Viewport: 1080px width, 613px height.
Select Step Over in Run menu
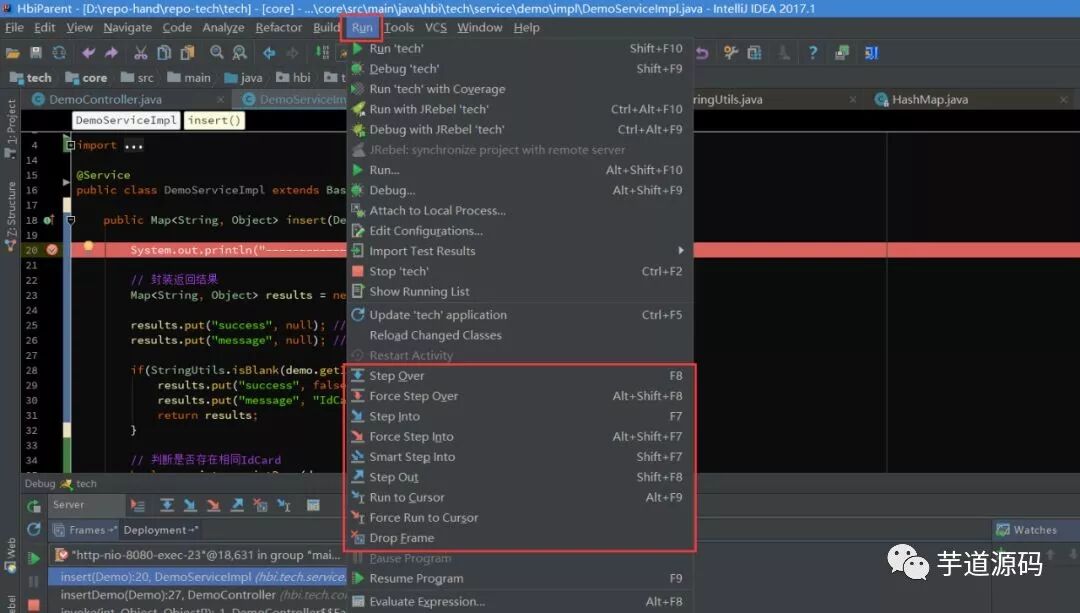click(519, 375)
